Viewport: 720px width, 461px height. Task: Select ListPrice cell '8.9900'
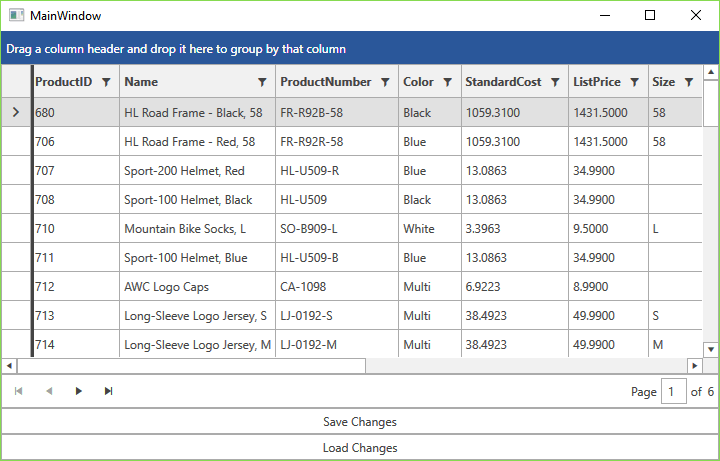(x=608, y=286)
